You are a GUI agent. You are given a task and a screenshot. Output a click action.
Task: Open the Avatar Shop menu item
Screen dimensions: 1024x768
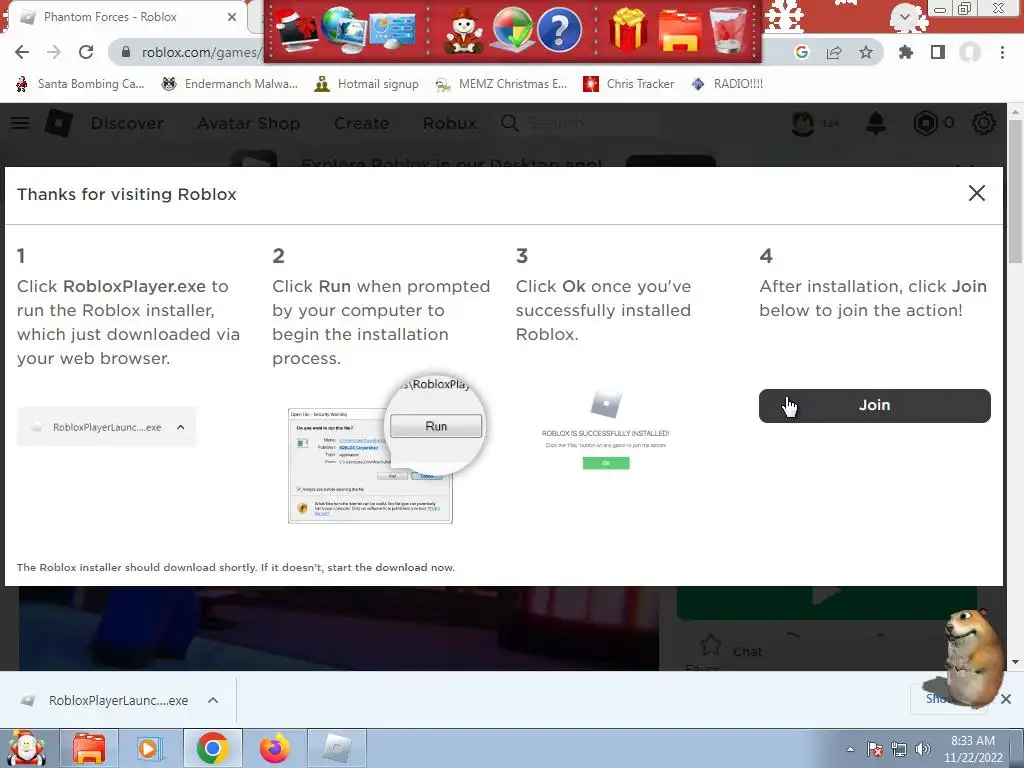tap(249, 123)
